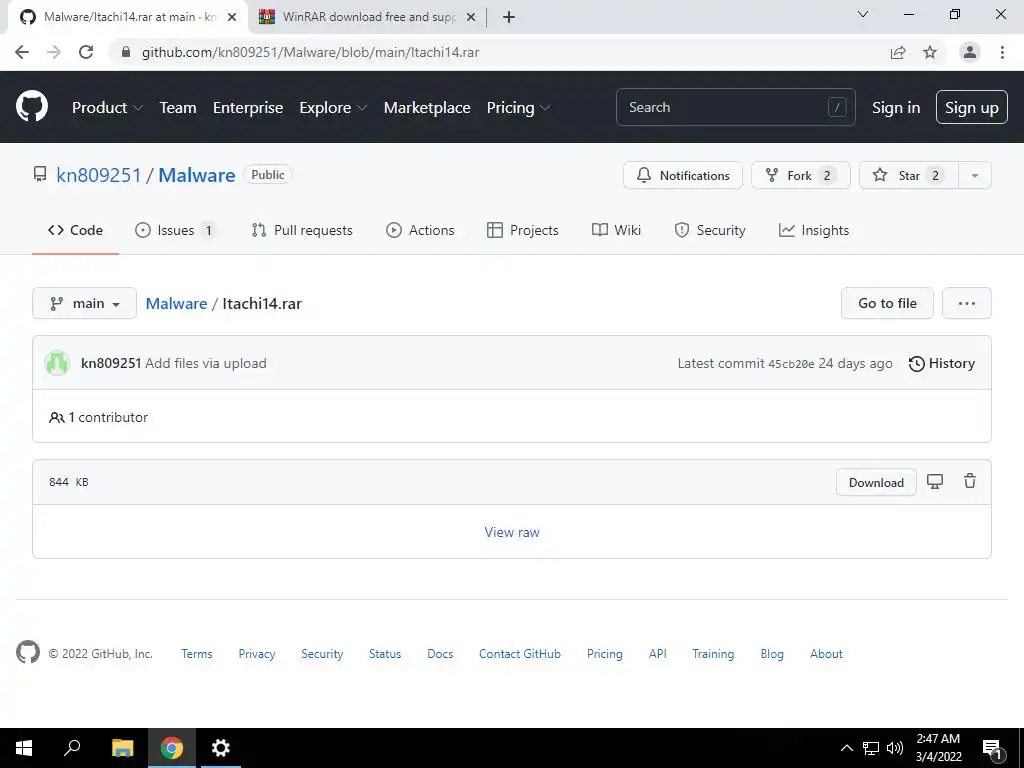The width and height of the screenshot is (1024, 768).
Task: Open Blog footer link
Action: (772, 654)
